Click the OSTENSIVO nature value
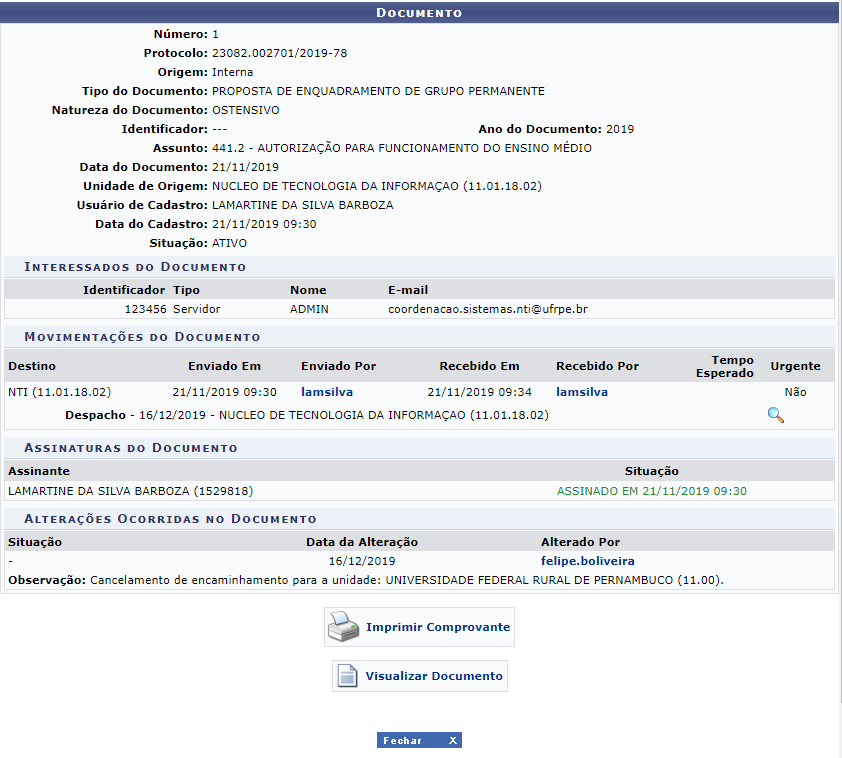 pyautogui.click(x=245, y=110)
